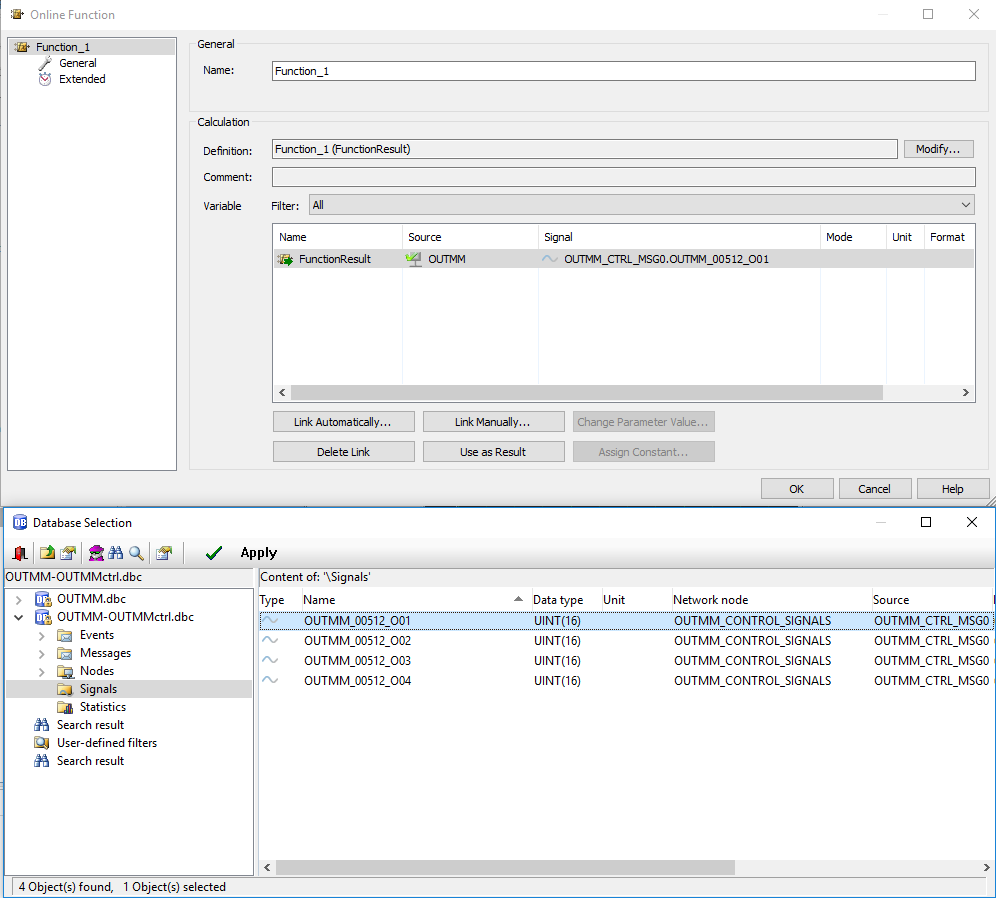Click the binoculars search icon in the toolbar
Screen dimensions: 996x898
coord(116,553)
